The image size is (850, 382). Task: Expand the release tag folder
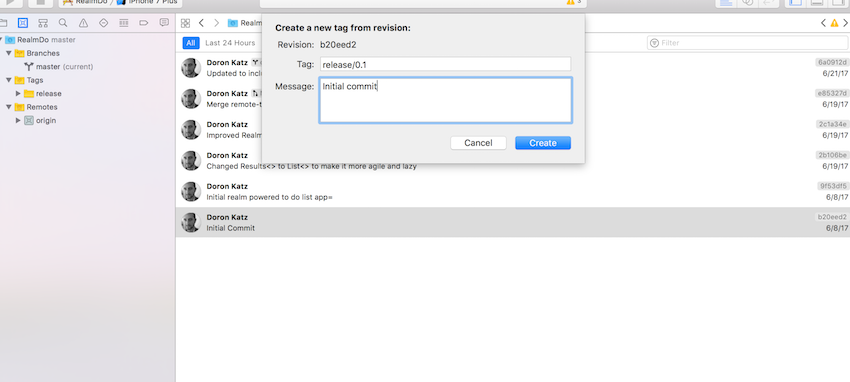[18, 94]
